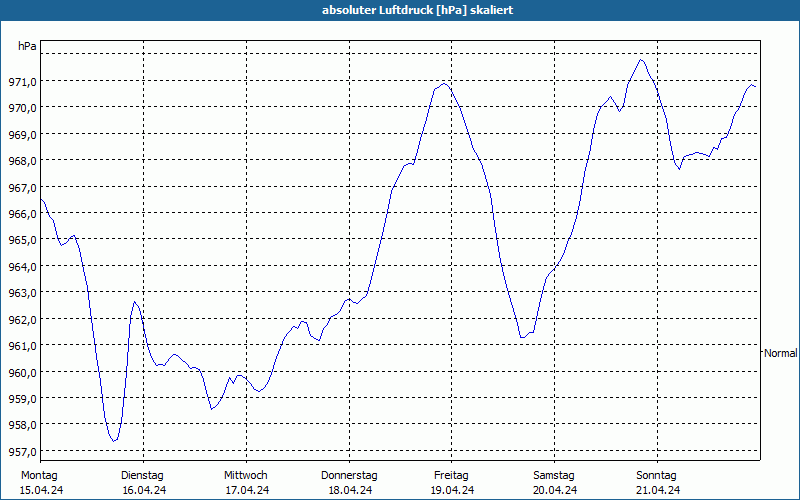Click the 'Samstag' day label
This screenshot has width=800, height=500.
554,475
